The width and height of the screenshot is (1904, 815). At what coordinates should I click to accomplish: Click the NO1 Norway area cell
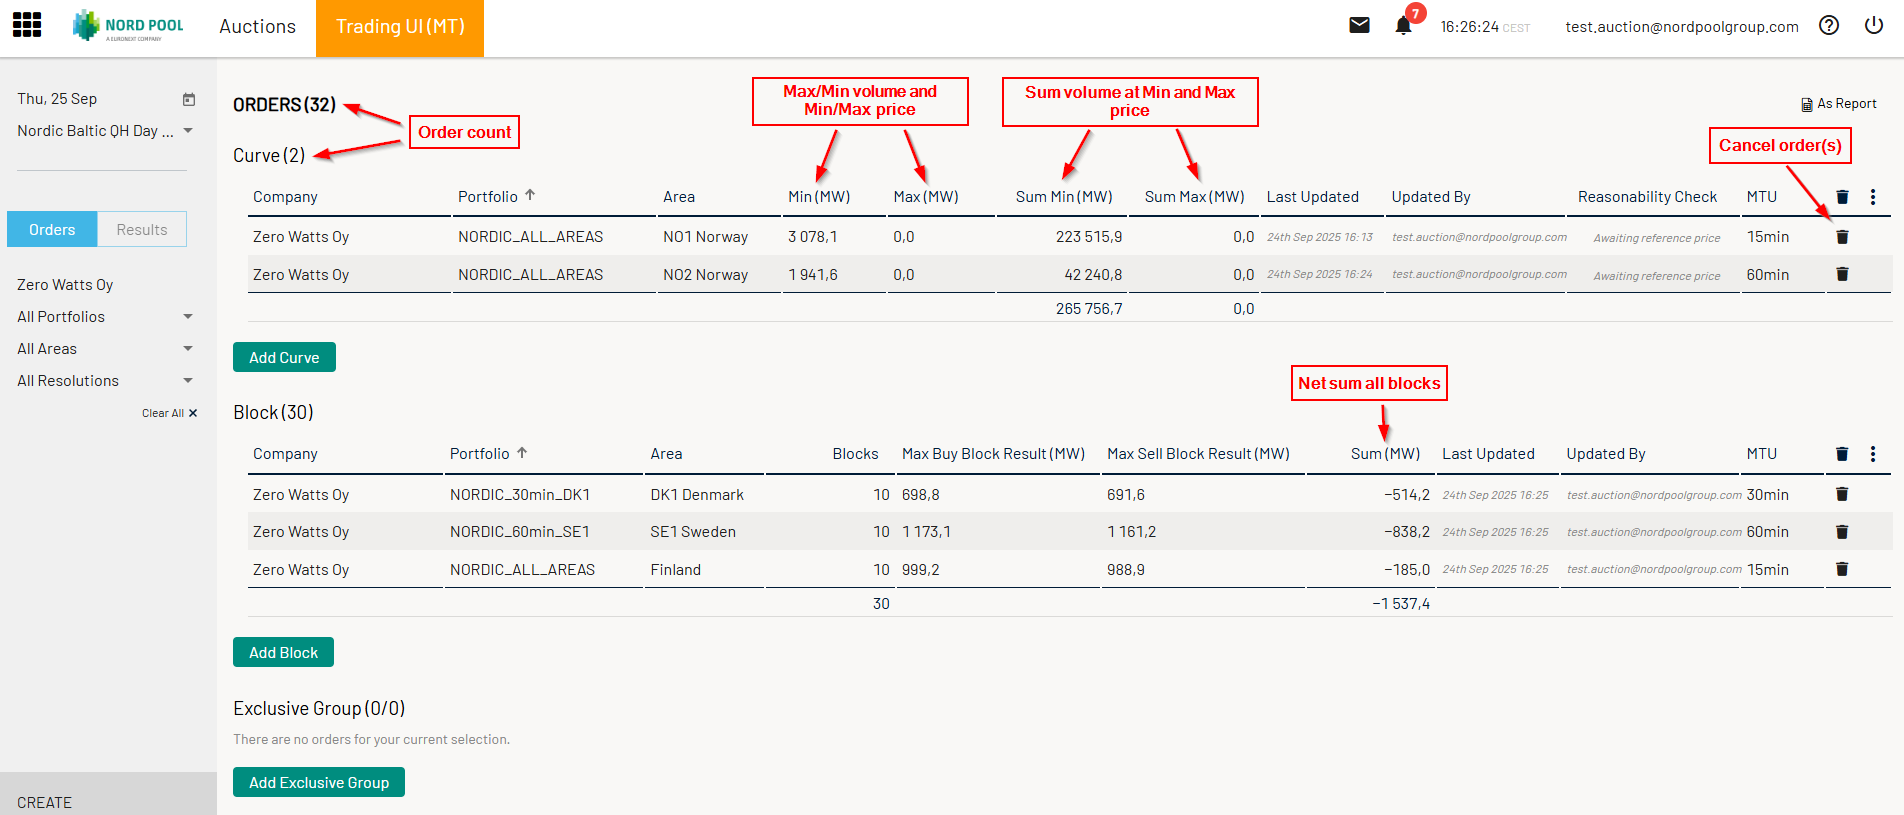(705, 237)
